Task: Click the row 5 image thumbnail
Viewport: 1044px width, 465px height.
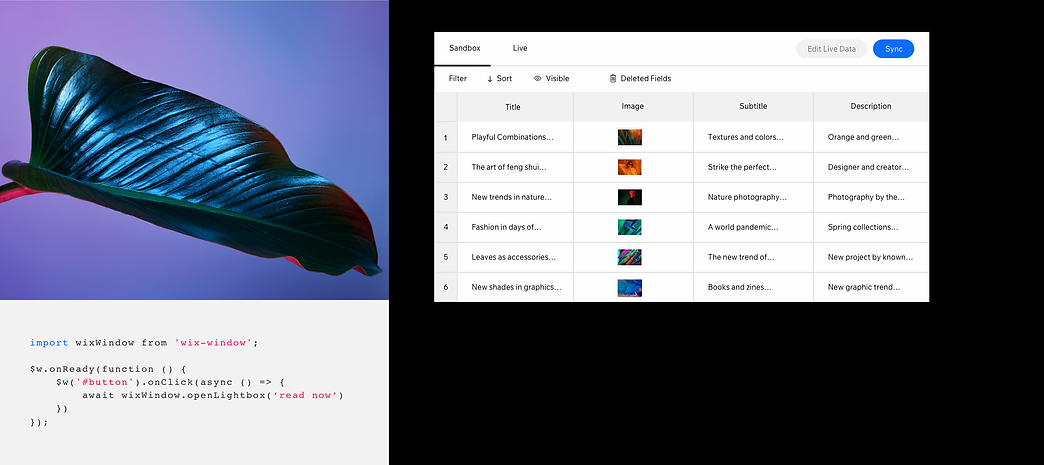Action: tap(630, 257)
